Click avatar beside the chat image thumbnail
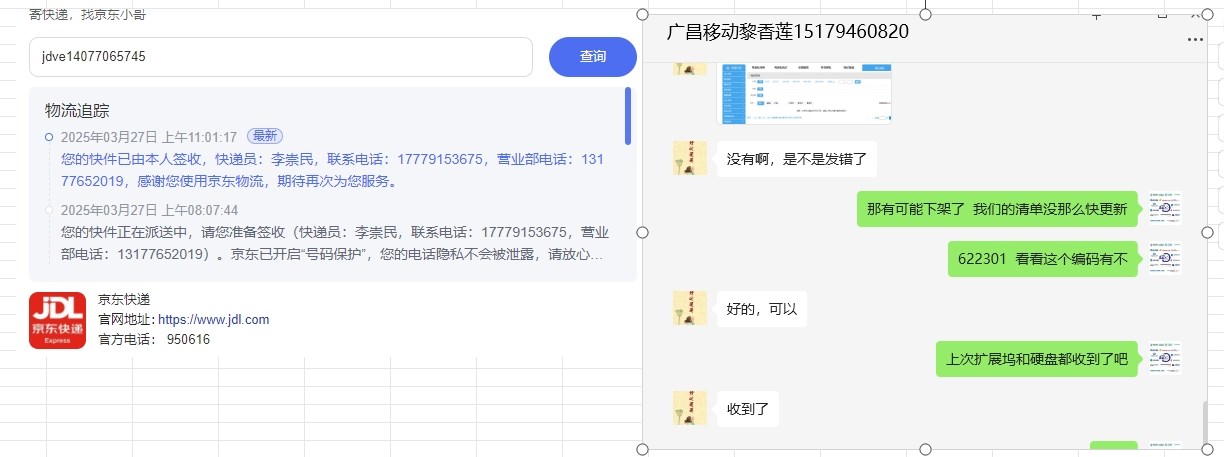 (x=690, y=69)
